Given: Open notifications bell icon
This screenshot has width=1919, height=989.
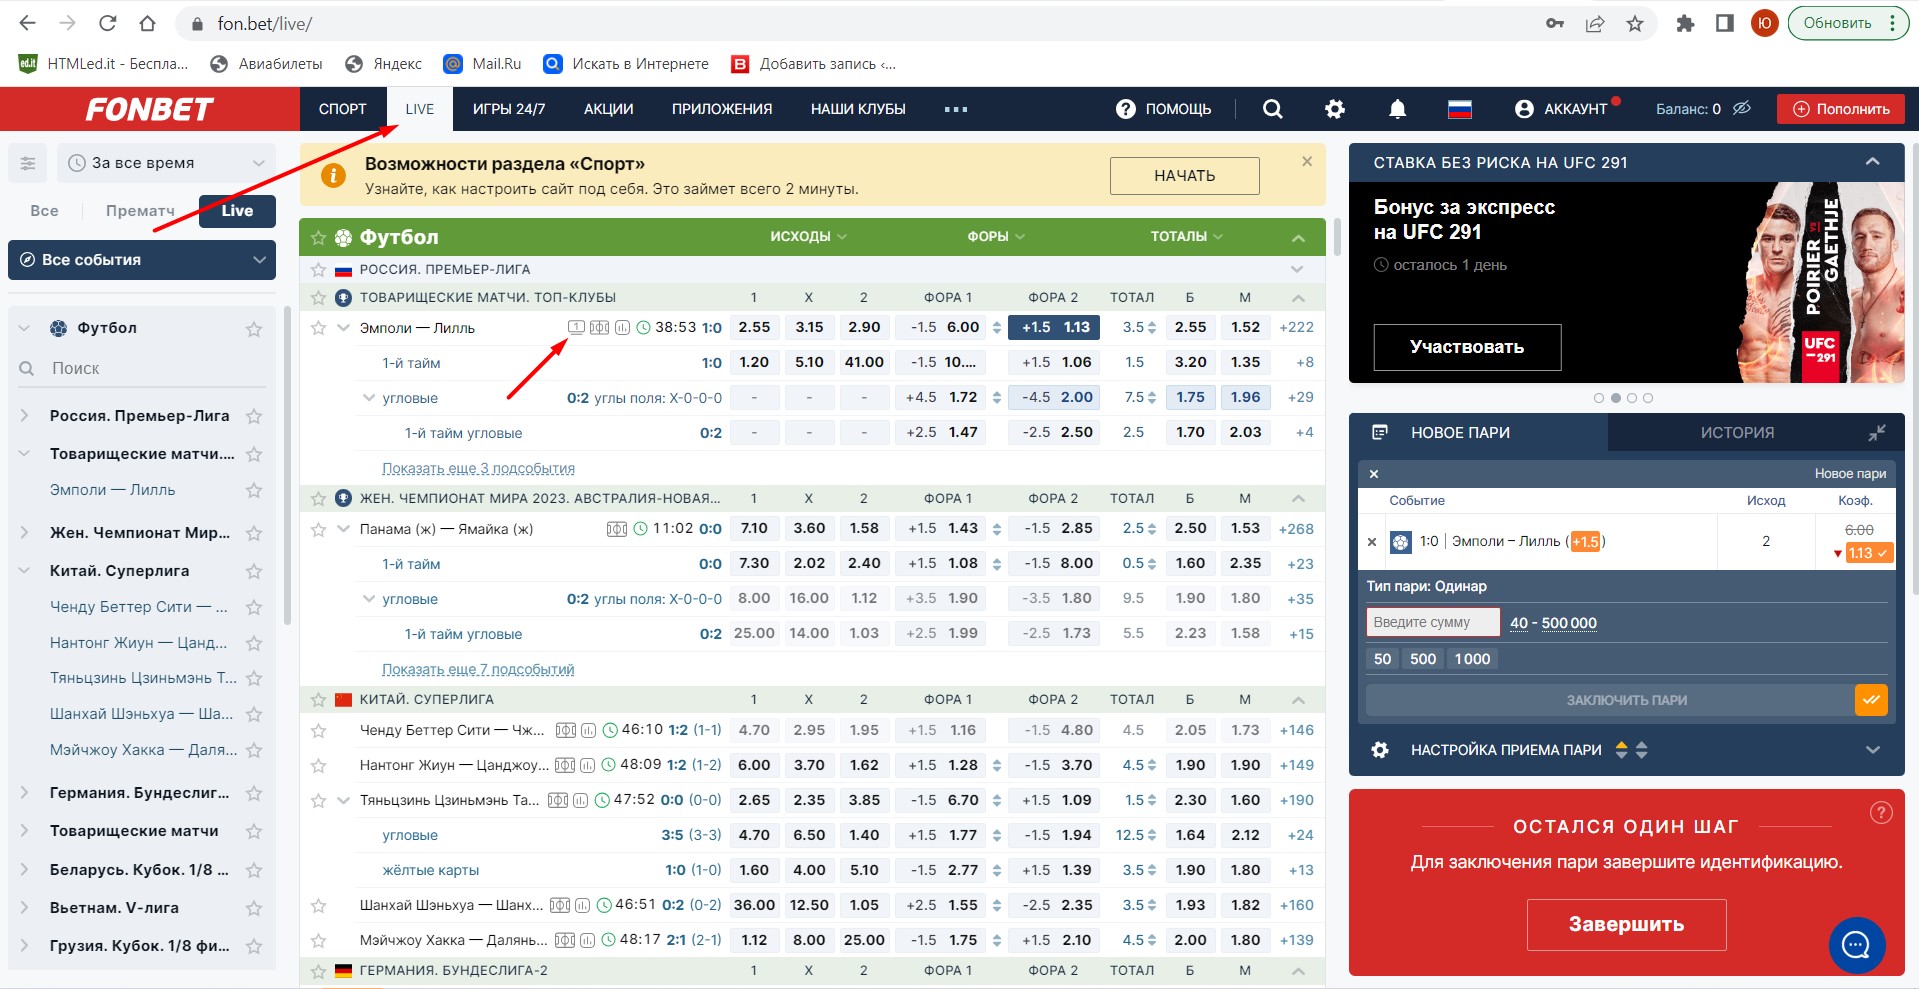Looking at the screenshot, I should pos(1397,109).
